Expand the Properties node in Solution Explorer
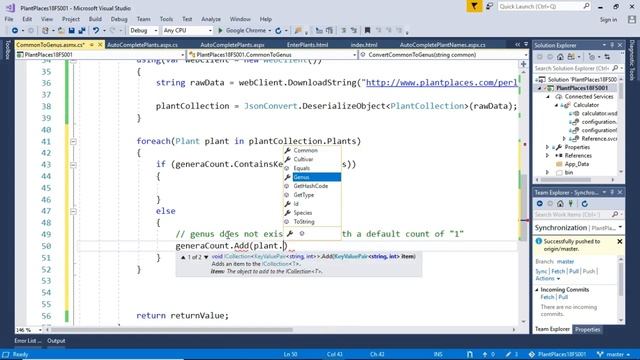 (547, 147)
